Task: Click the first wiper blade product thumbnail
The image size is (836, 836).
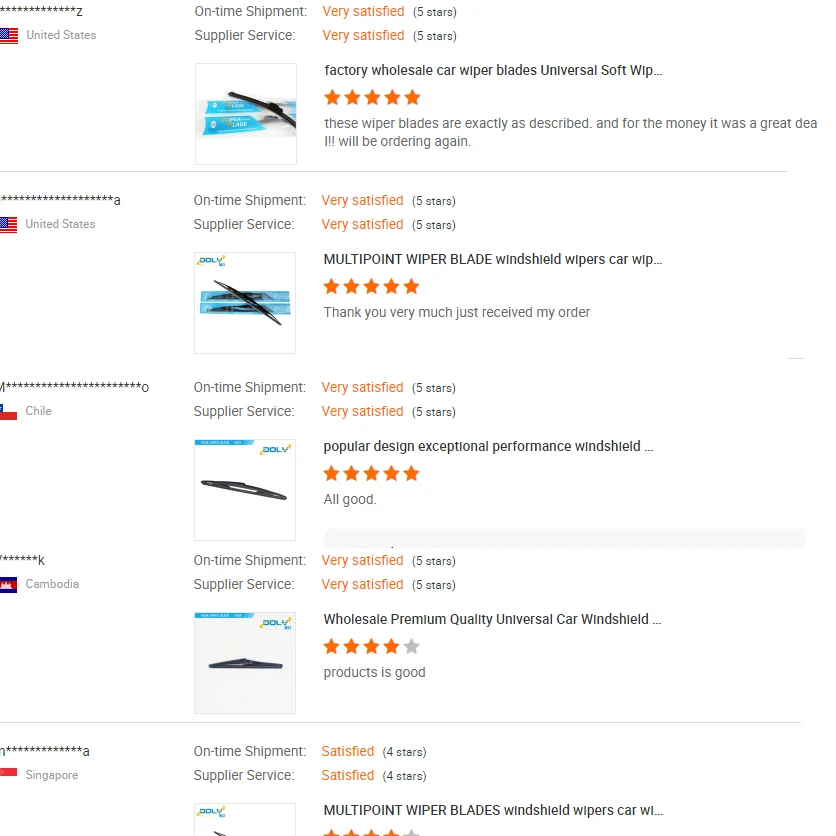Action: point(246,113)
